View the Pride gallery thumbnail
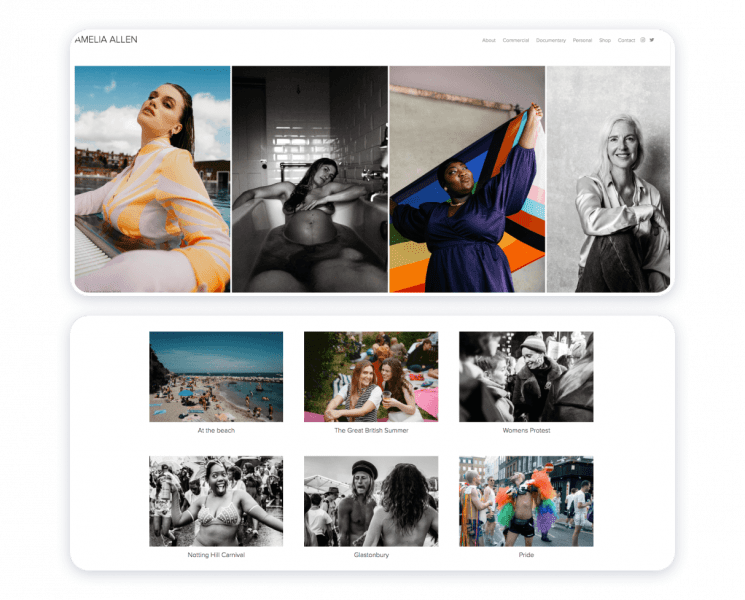 pos(526,501)
